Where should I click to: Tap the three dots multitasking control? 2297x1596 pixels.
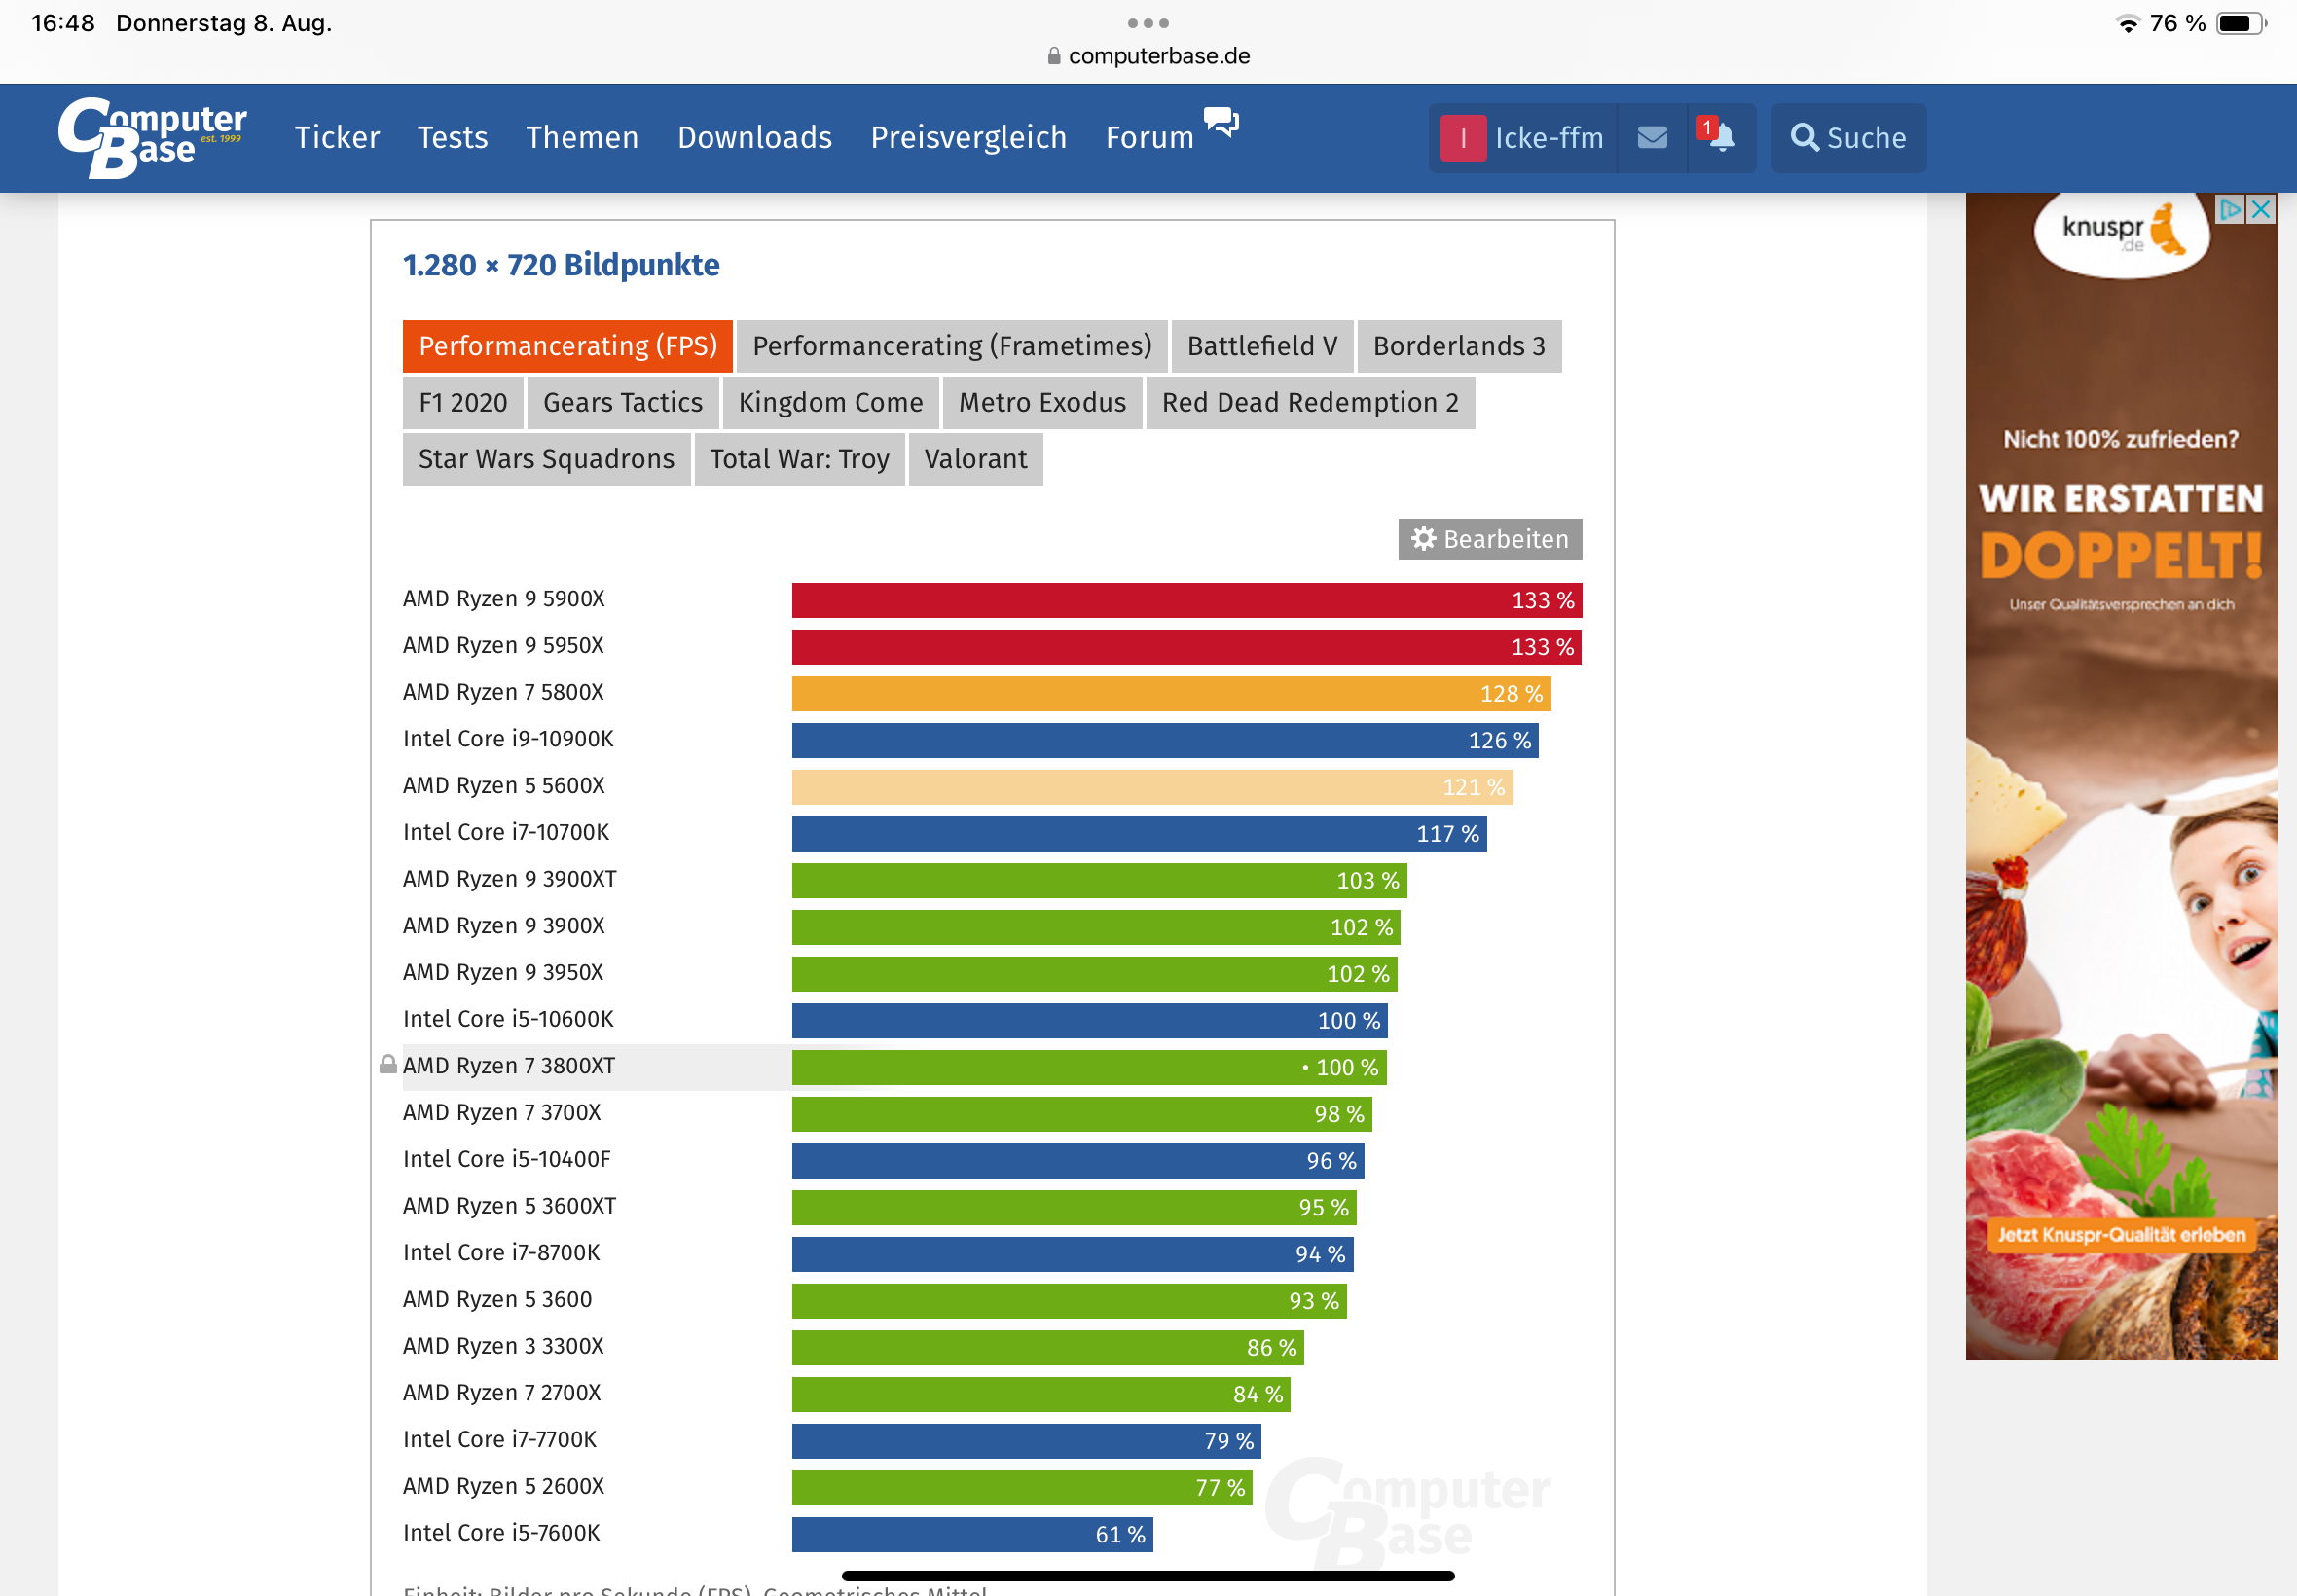[x=1148, y=23]
